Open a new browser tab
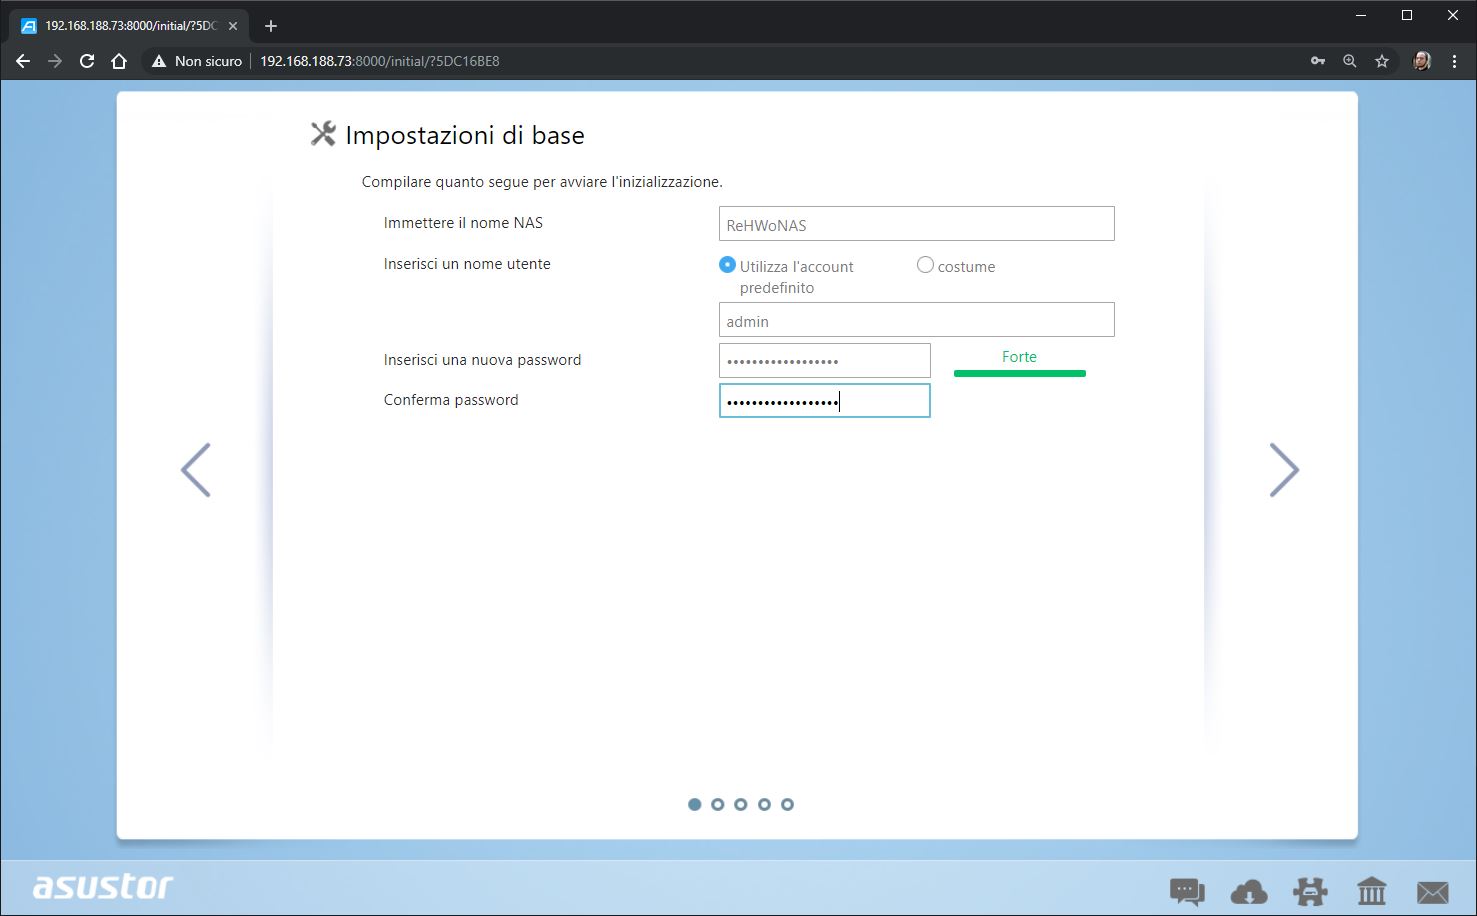The width and height of the screenshot is (1477, 916). click(271, 26)
